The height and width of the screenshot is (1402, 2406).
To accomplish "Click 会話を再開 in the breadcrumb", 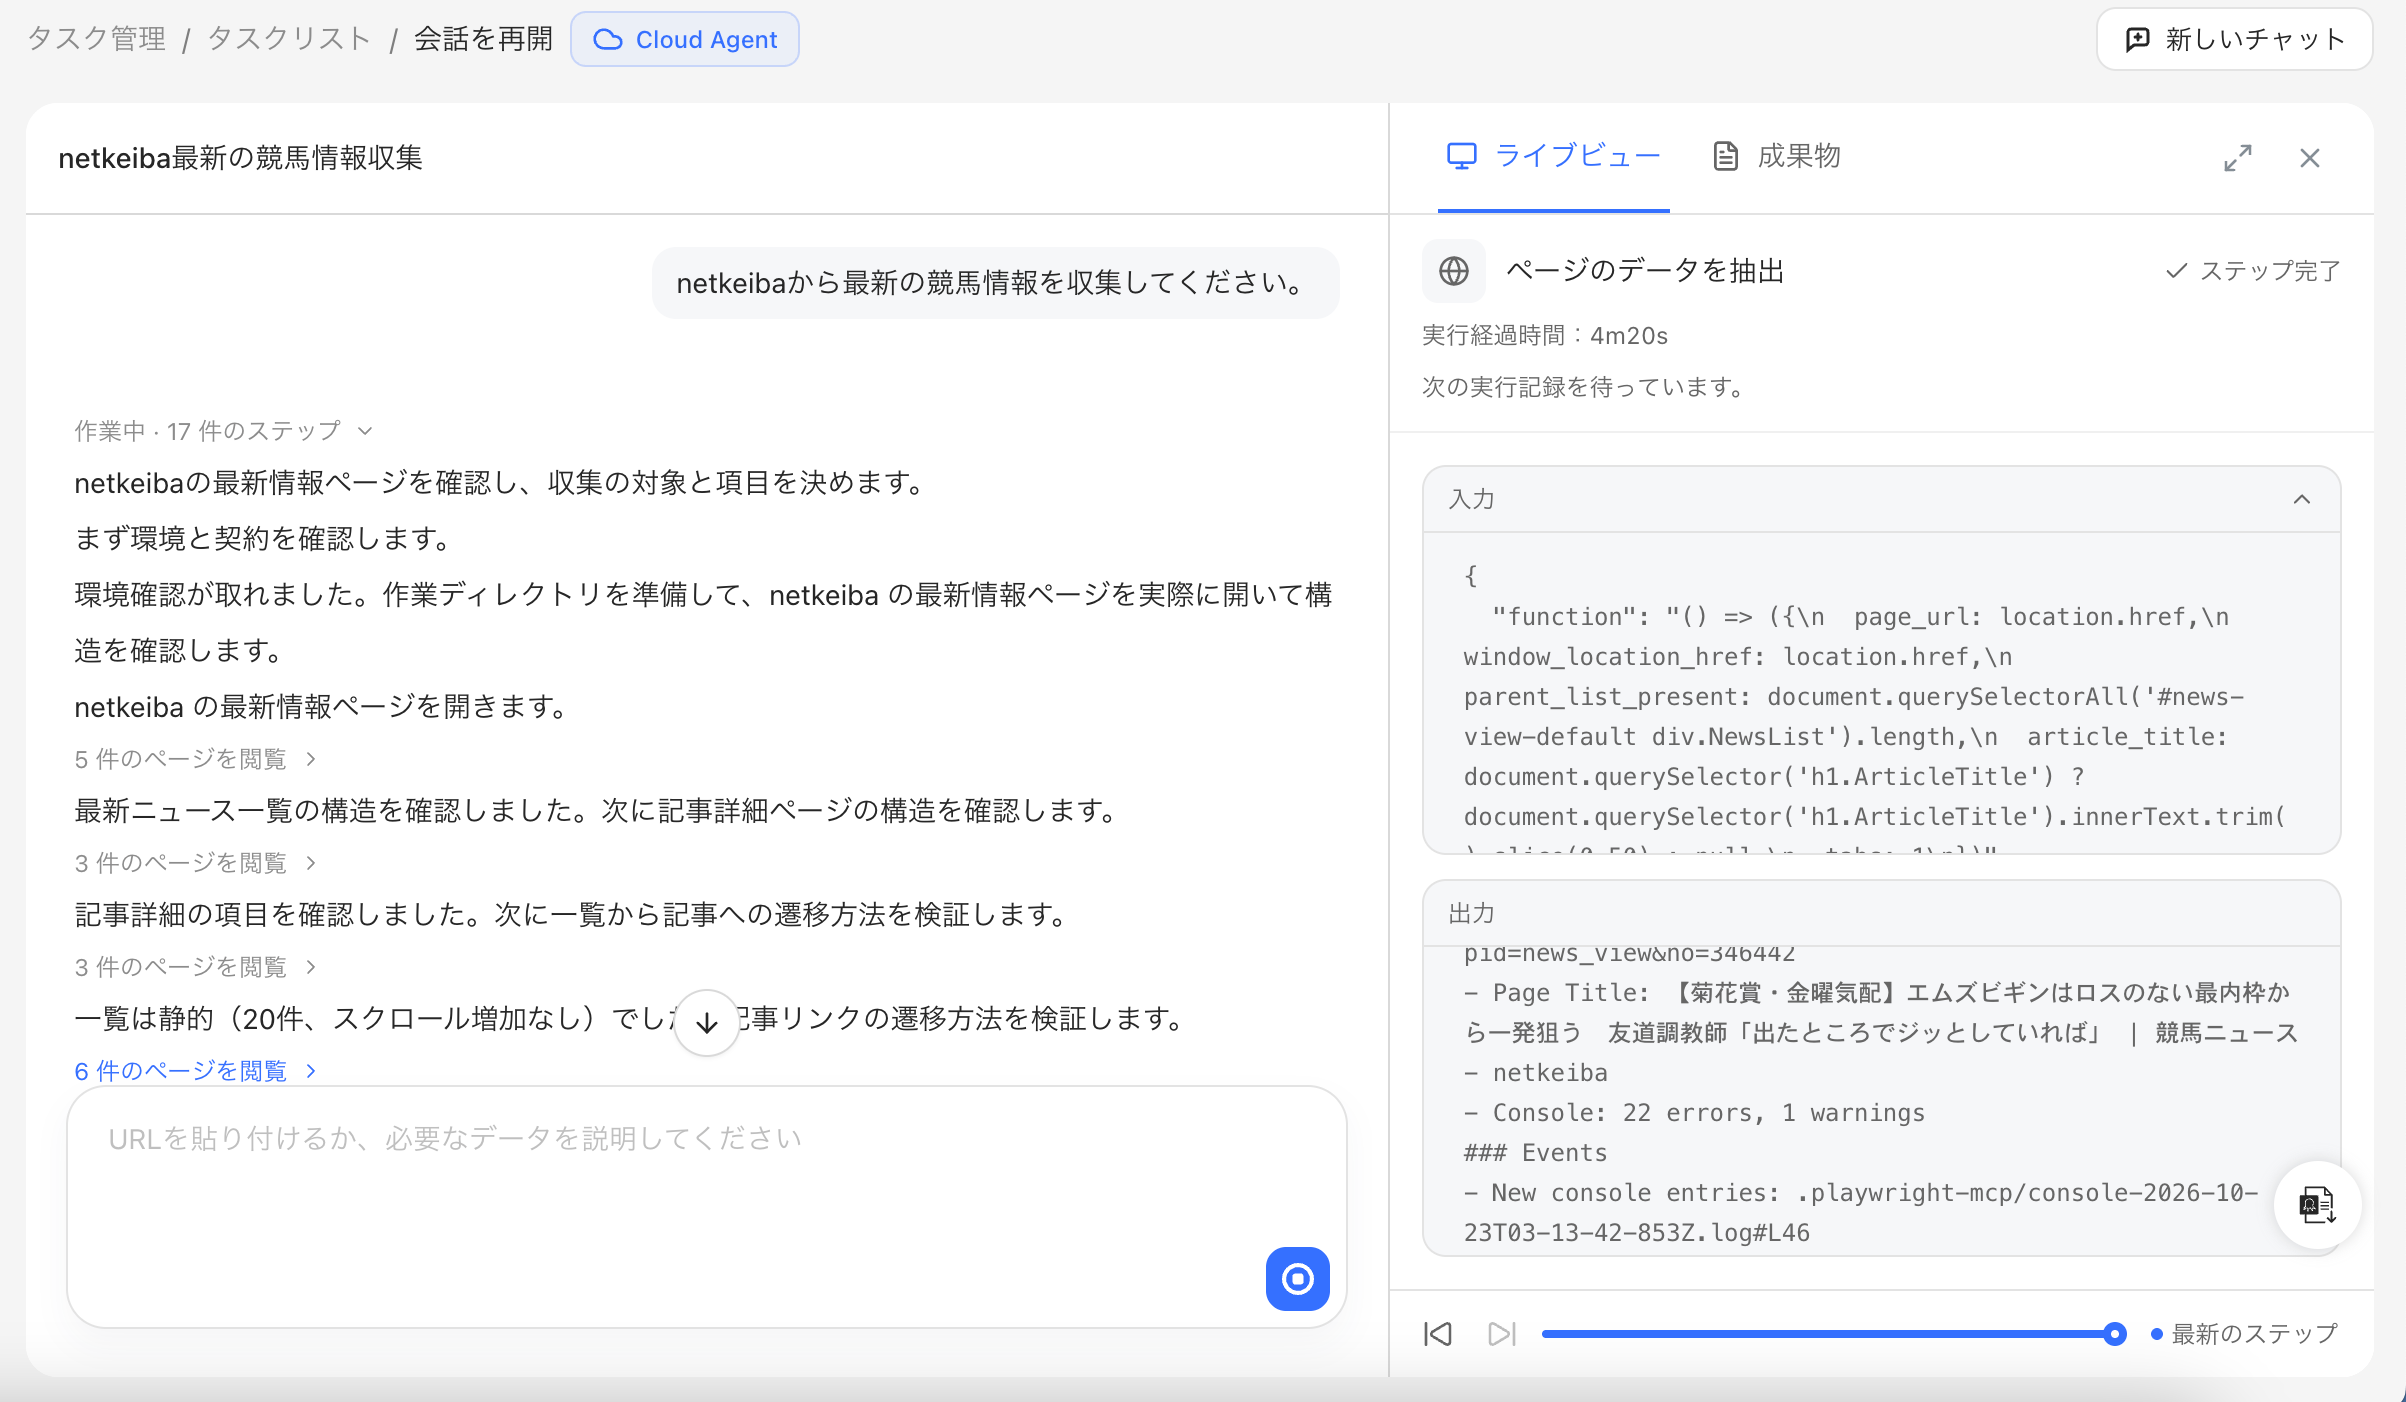I will click(x=483, y=39).
